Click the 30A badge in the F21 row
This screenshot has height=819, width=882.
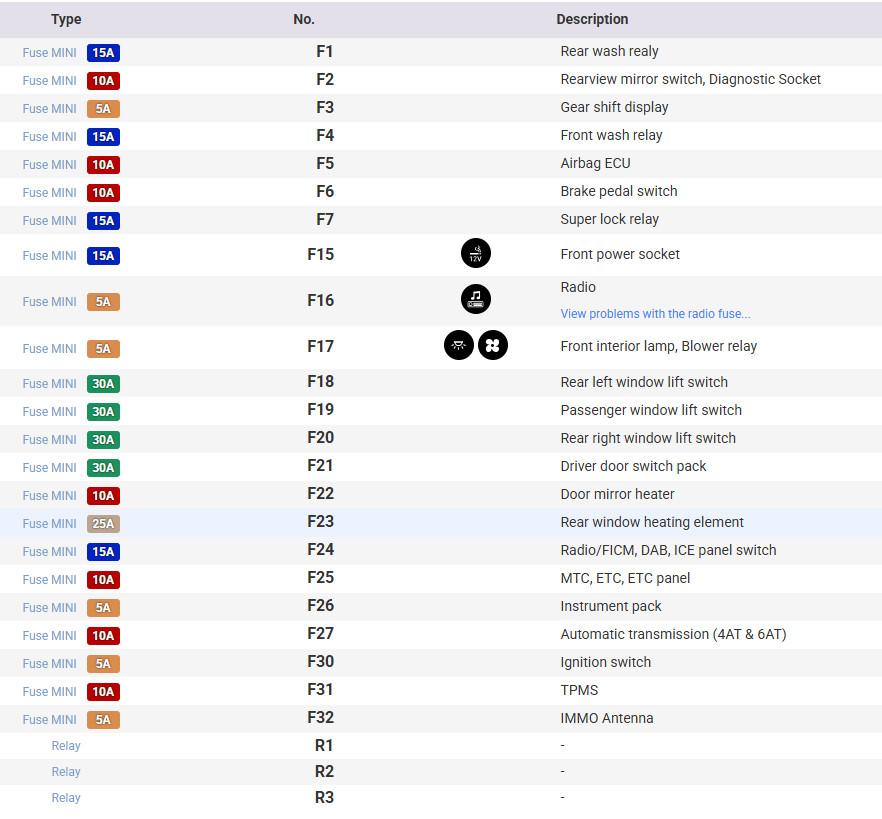(104, 468)
